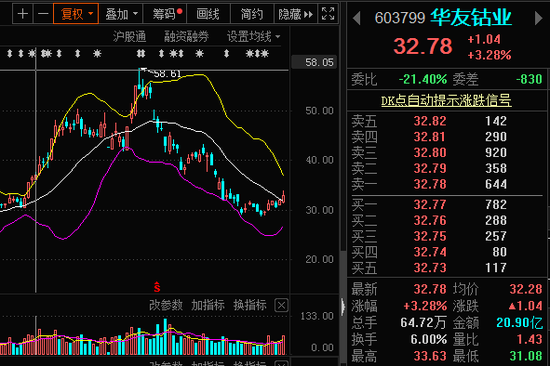Click the 筹码 toolbar button
This screenshot has width=550, height=366.
click(x=166, y=14)
